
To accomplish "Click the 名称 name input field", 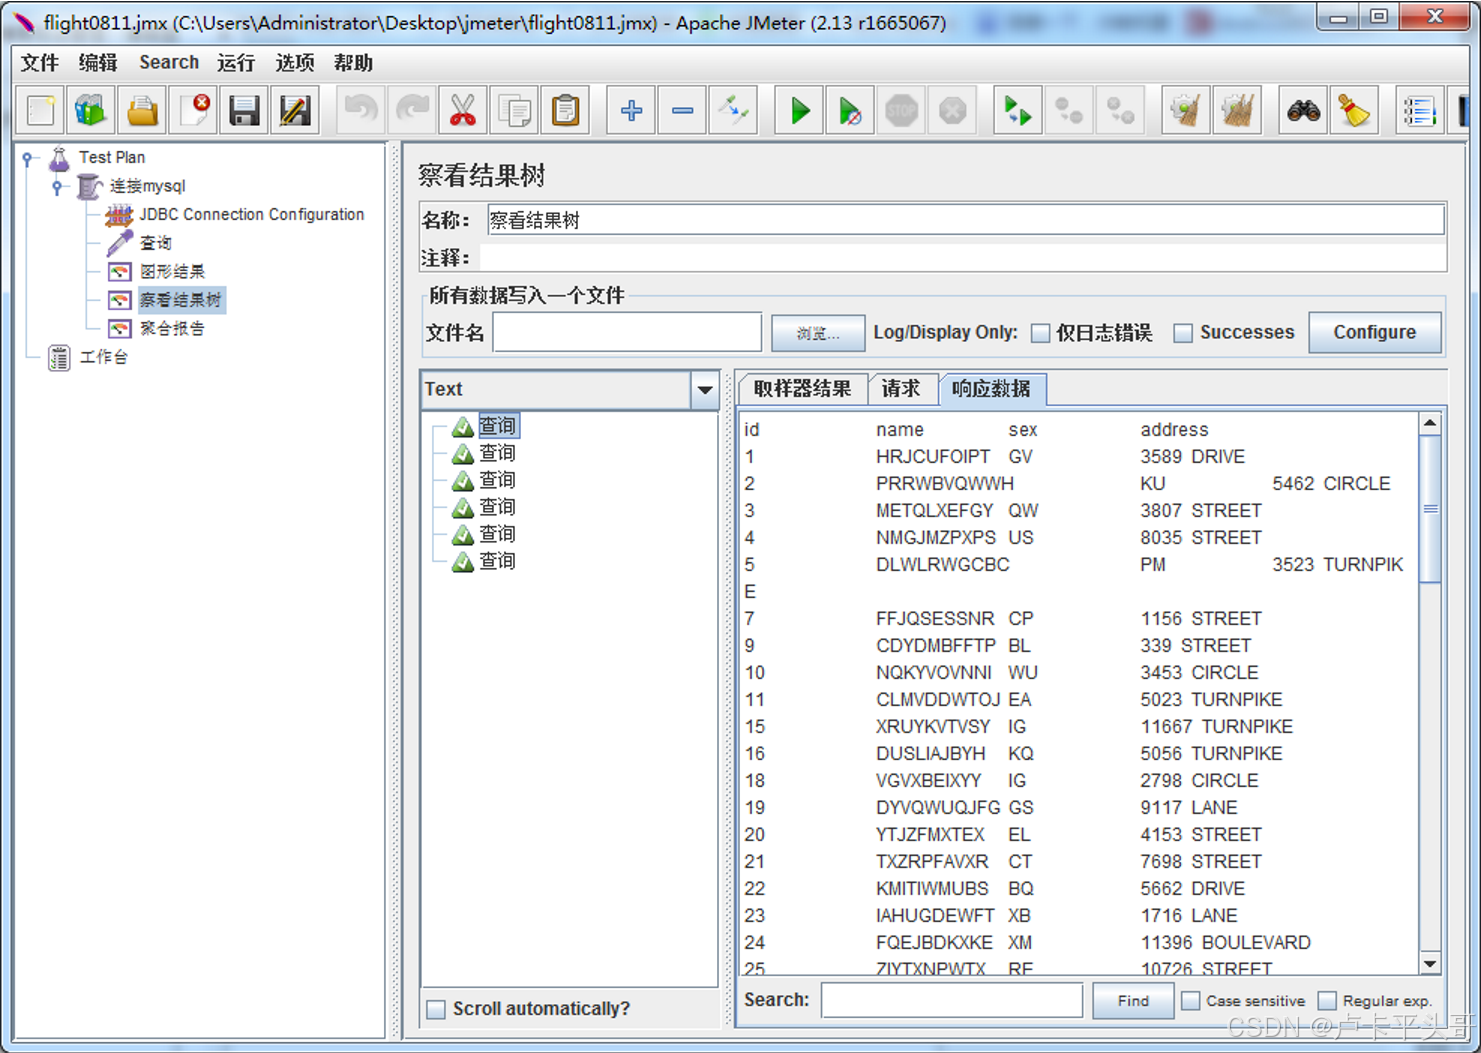I will [965, 220].
